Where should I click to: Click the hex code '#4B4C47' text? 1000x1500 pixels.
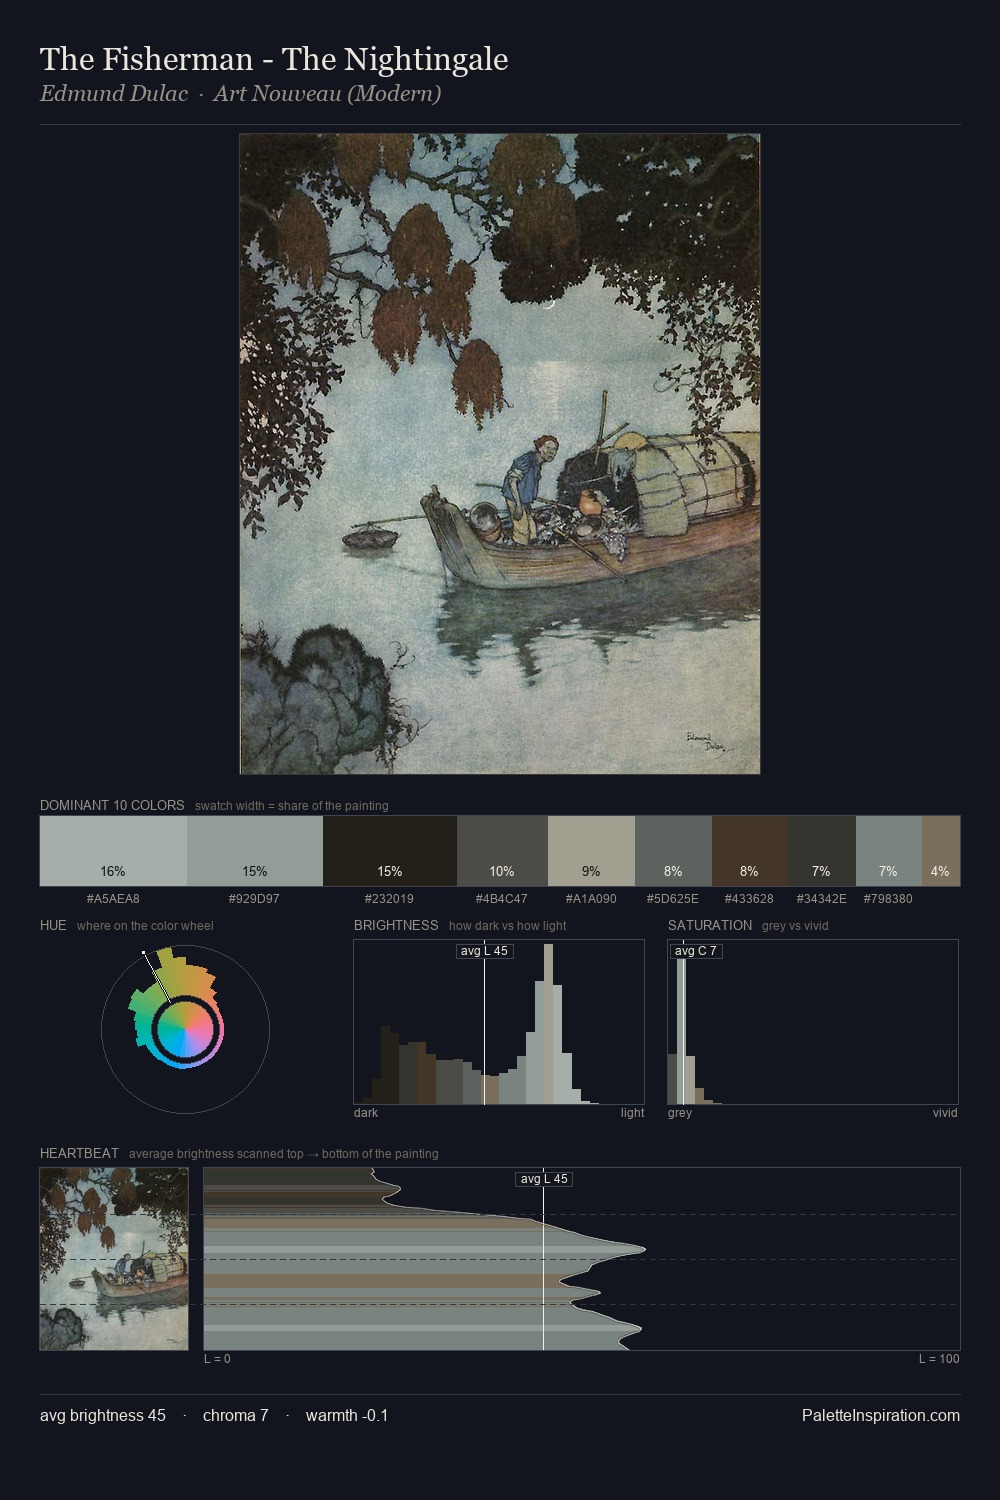[501, 899]
